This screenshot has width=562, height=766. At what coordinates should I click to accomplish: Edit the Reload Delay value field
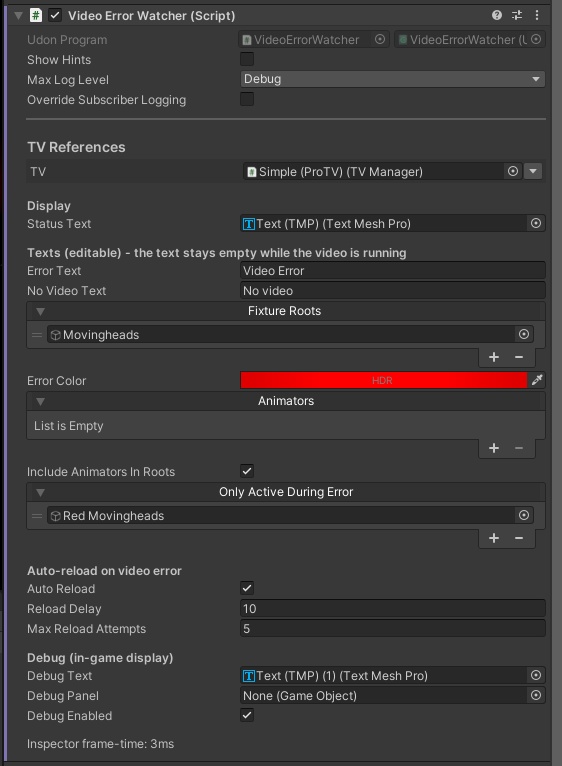pyautogui.click(x=392, y=608)
